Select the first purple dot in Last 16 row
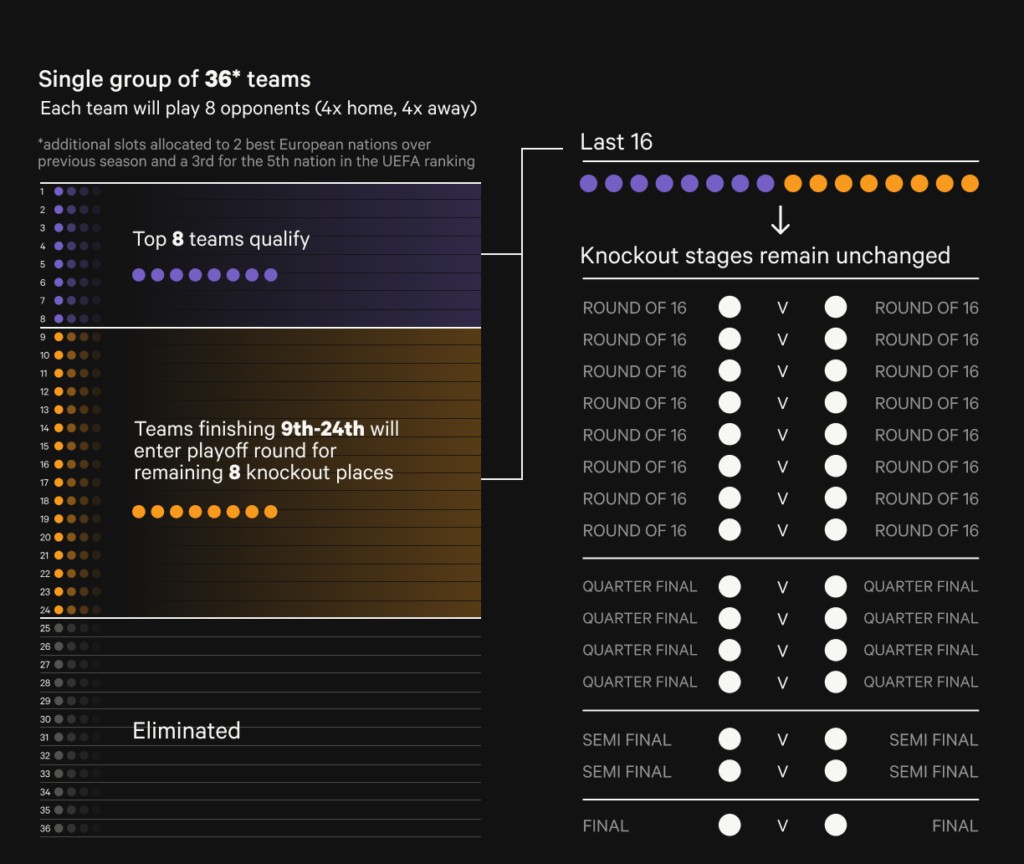The width and height of the screenshot is (1024, 864). tap(589, 183)
